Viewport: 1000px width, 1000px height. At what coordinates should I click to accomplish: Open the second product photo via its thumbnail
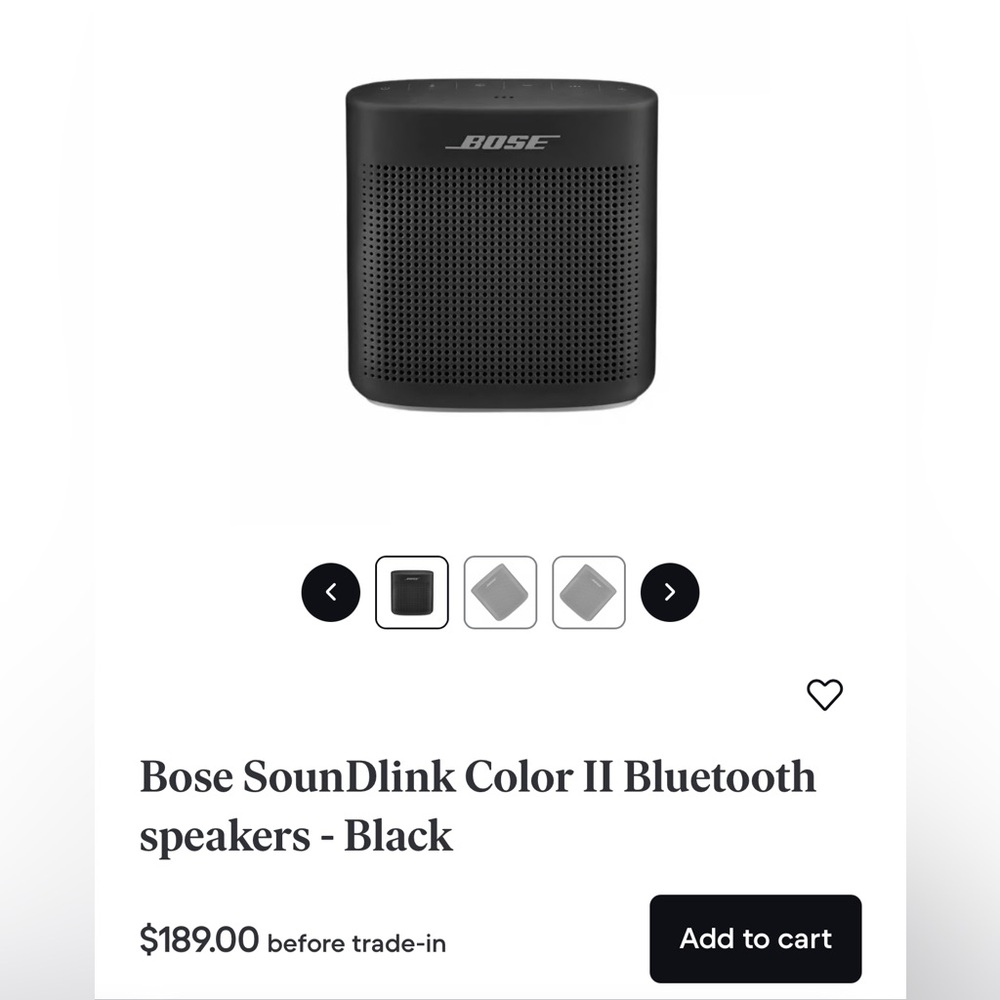click(x=500, y=592)
